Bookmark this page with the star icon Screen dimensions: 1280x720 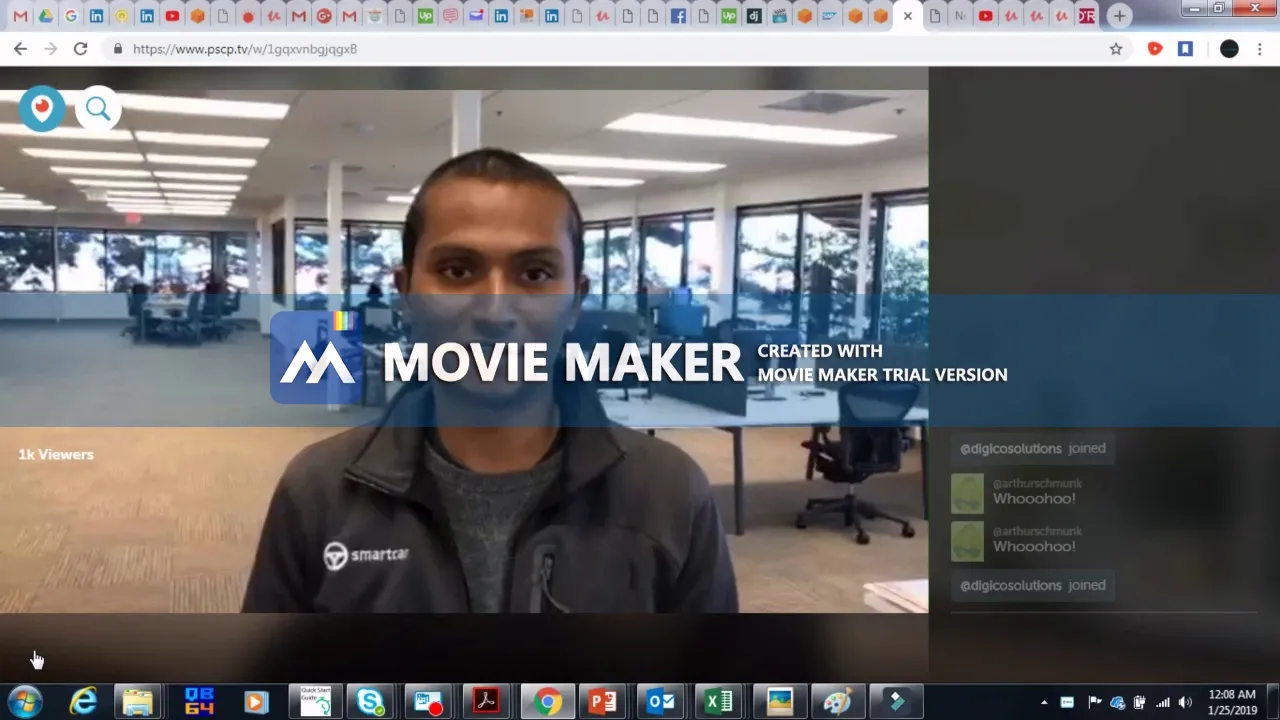coord(1116,48)
